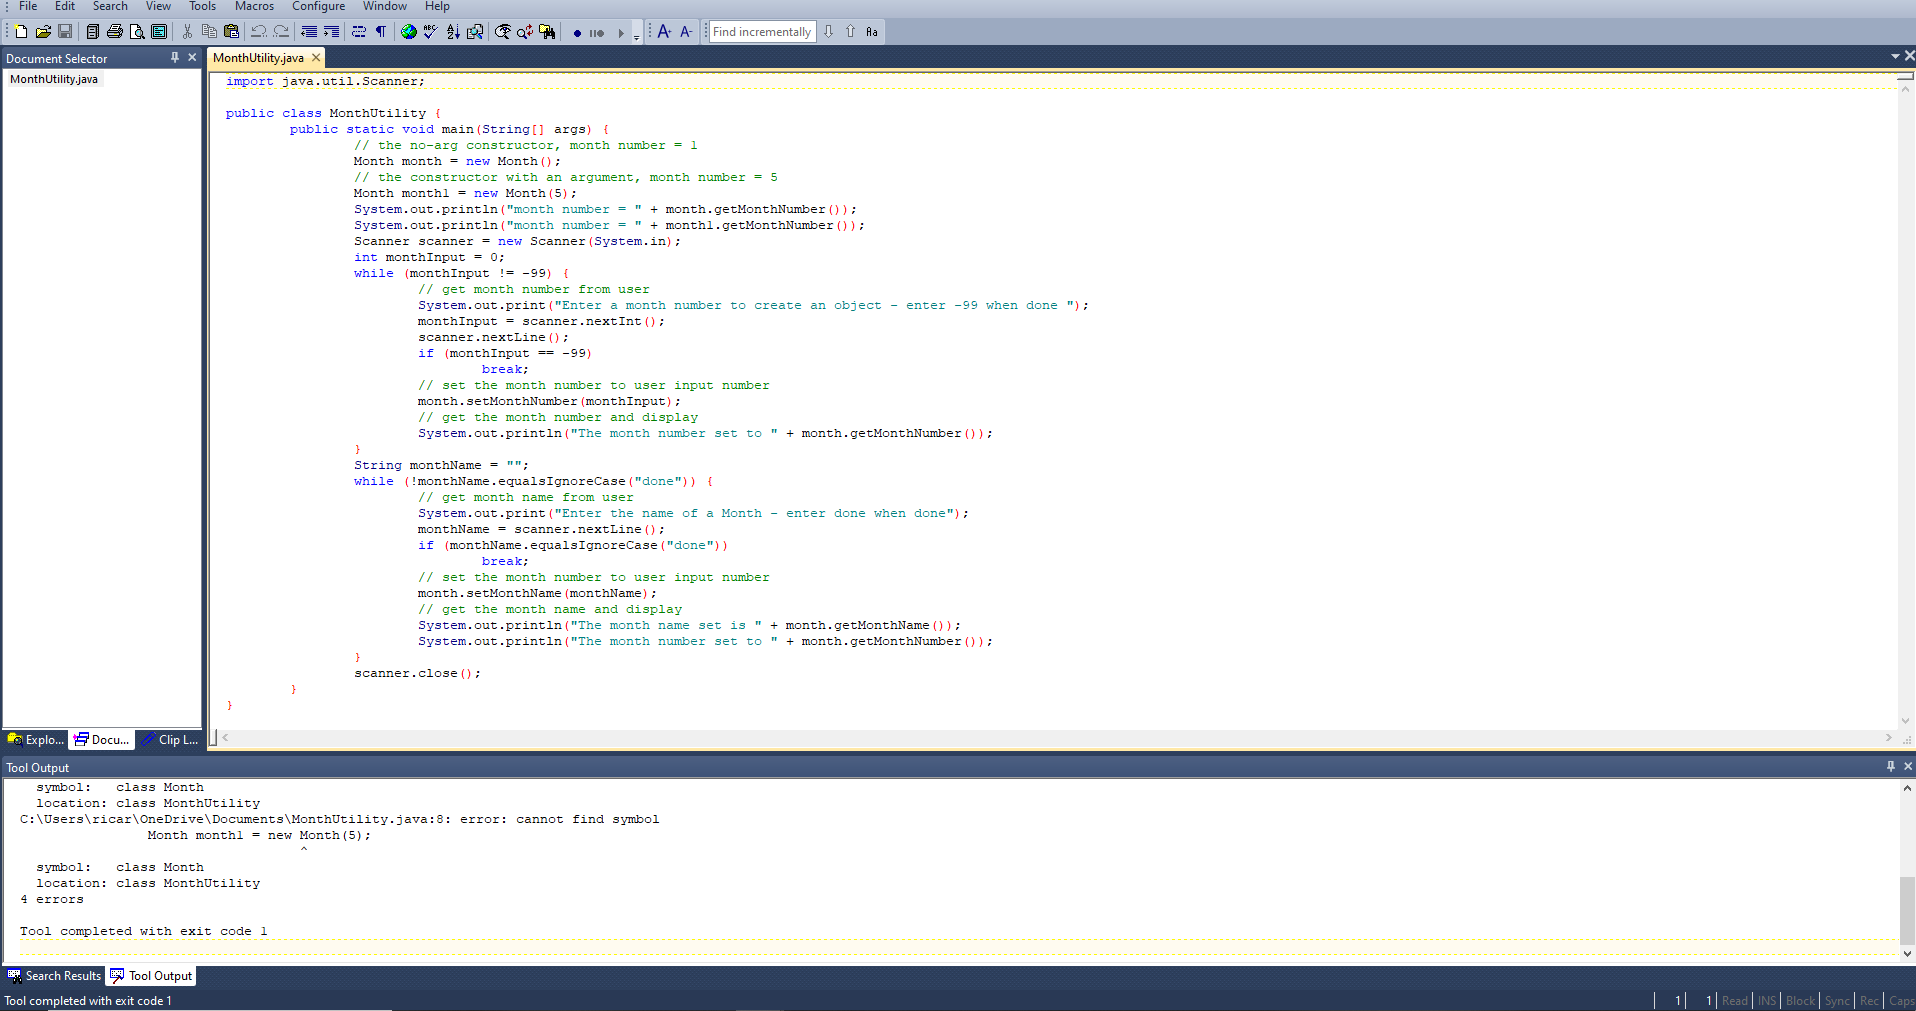Image resolution: width=1916 pixels, height=1011 pixels.
Task: Run spell check using the ABC checkmark icon
Action: [x=429, y=31]
